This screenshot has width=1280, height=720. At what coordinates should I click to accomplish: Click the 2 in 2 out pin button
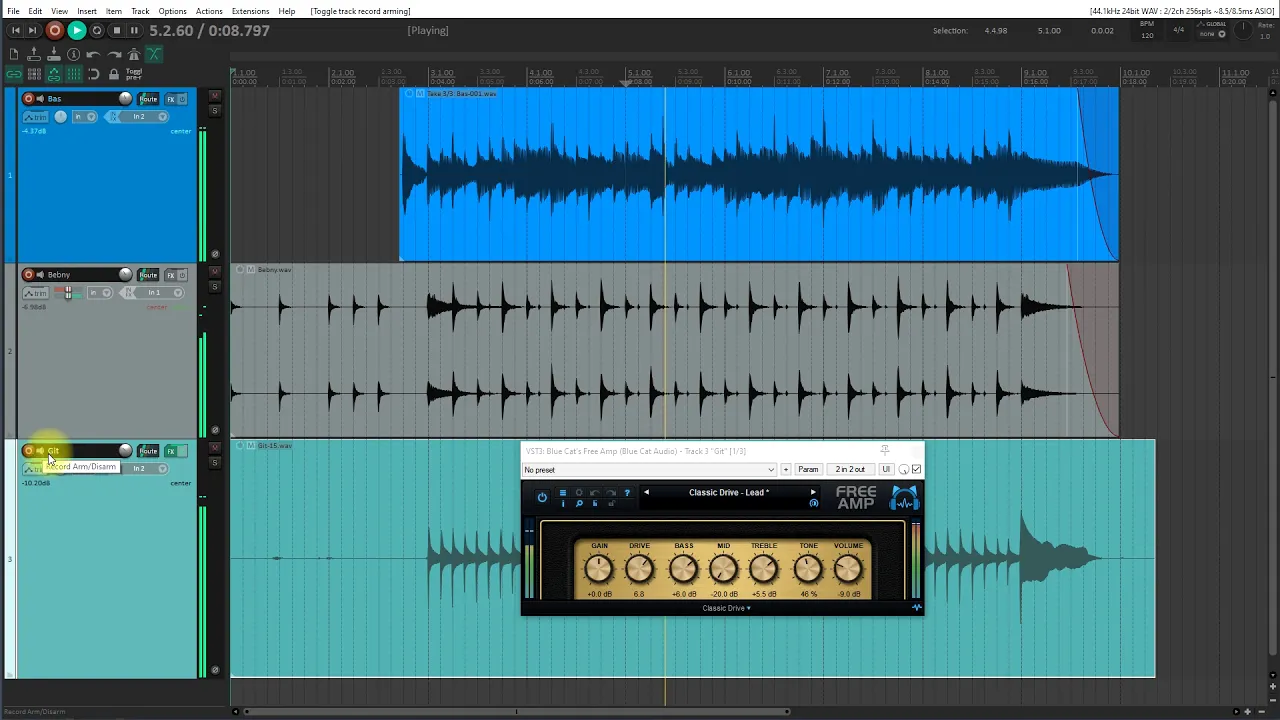[850, 470]
